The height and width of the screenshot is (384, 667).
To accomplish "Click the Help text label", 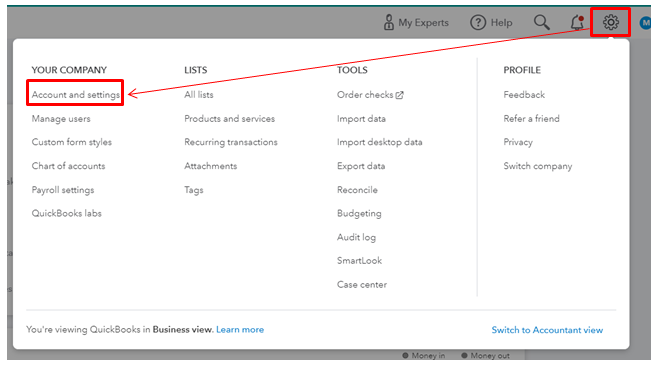I will click(x=502, y=23).
